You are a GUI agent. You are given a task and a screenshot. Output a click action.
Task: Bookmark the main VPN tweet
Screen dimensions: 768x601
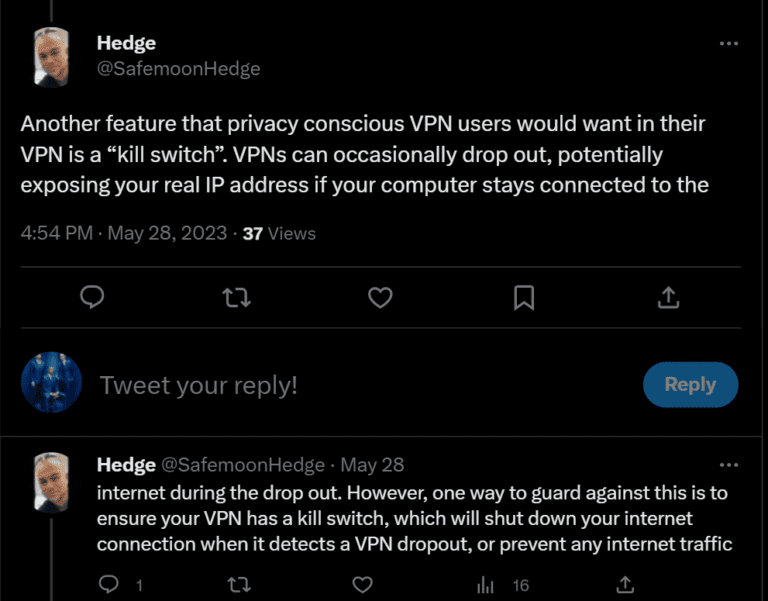524,297
